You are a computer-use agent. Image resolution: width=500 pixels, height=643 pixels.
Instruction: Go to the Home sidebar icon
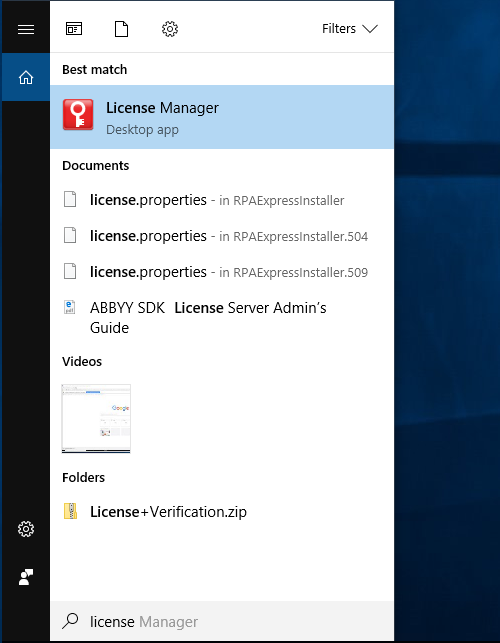pyautogui.click(x=26, y=77)
